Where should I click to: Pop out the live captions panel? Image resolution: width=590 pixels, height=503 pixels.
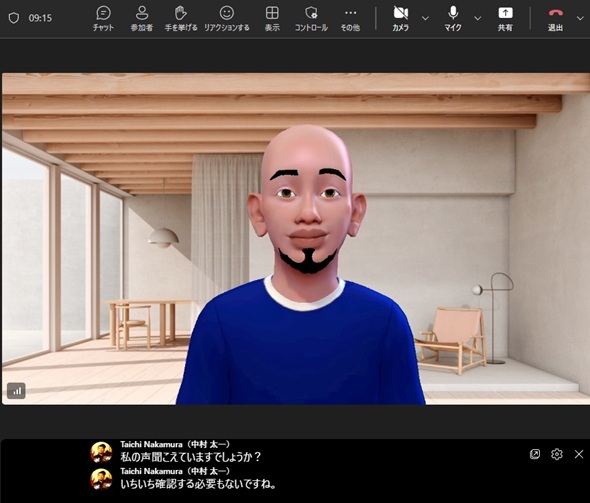tap(535, 454)
